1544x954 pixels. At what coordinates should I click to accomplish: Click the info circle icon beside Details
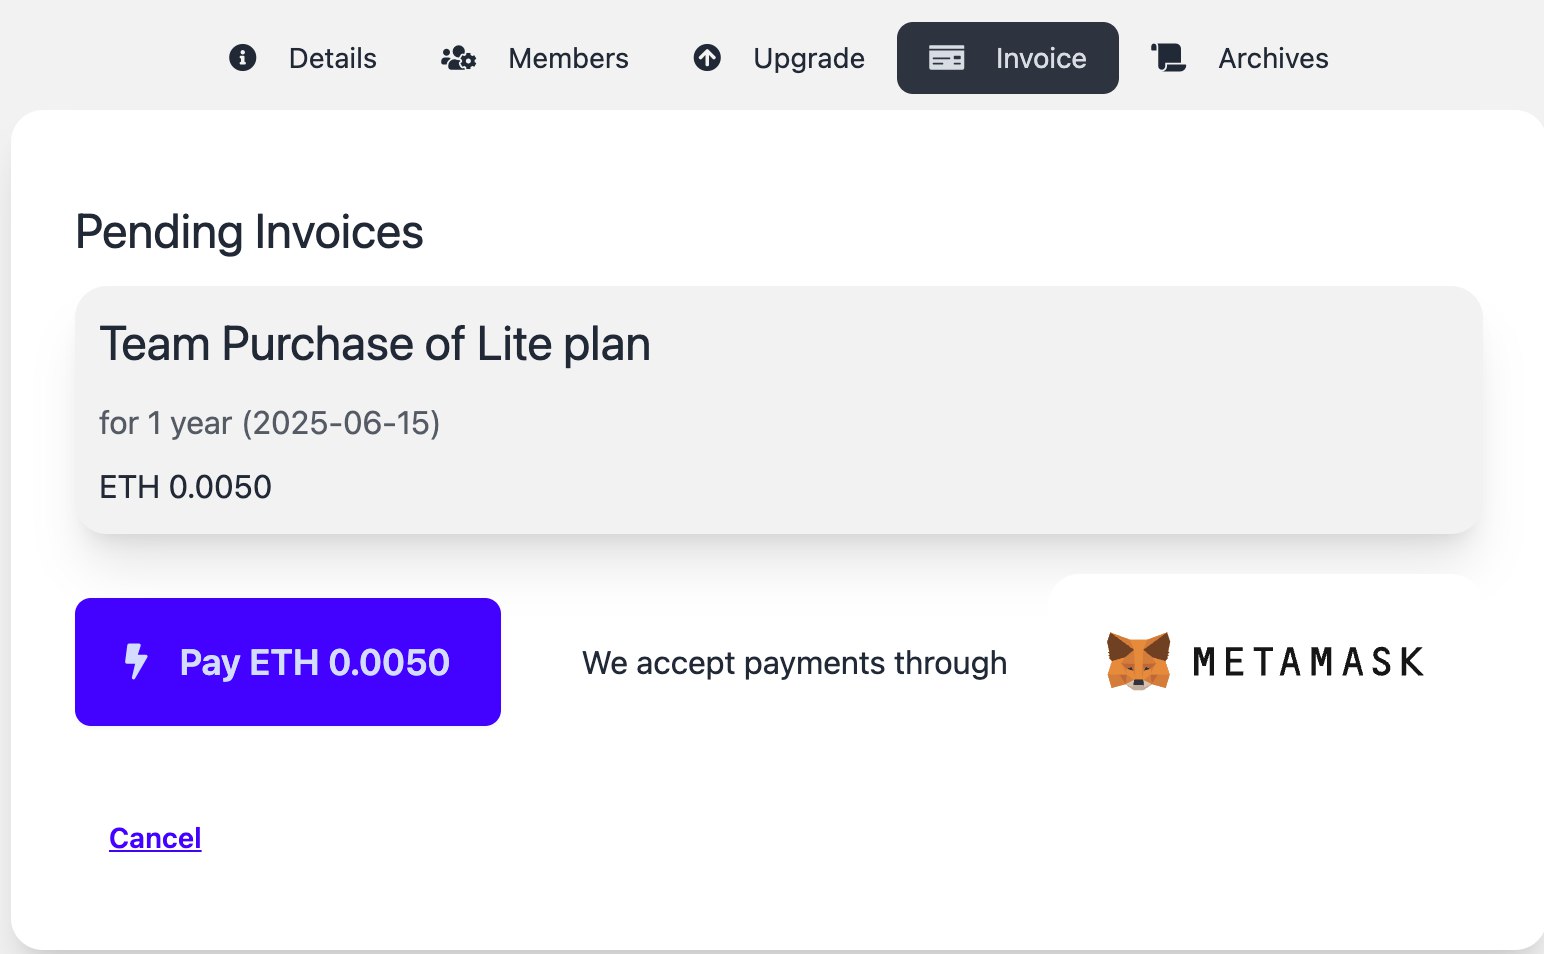[243, 58]
